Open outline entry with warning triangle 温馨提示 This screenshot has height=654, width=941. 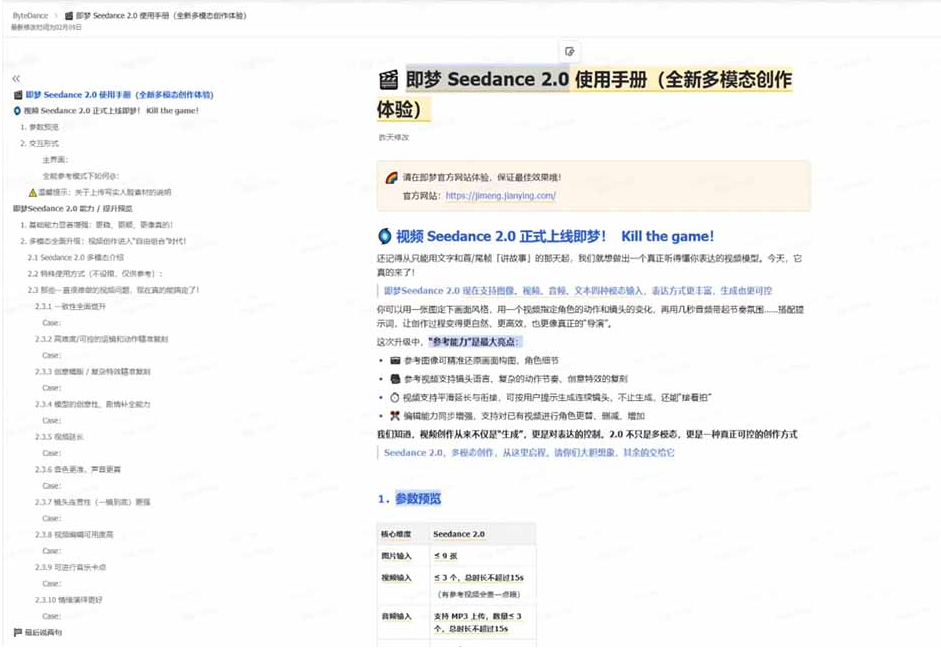[x=100, y=193]
